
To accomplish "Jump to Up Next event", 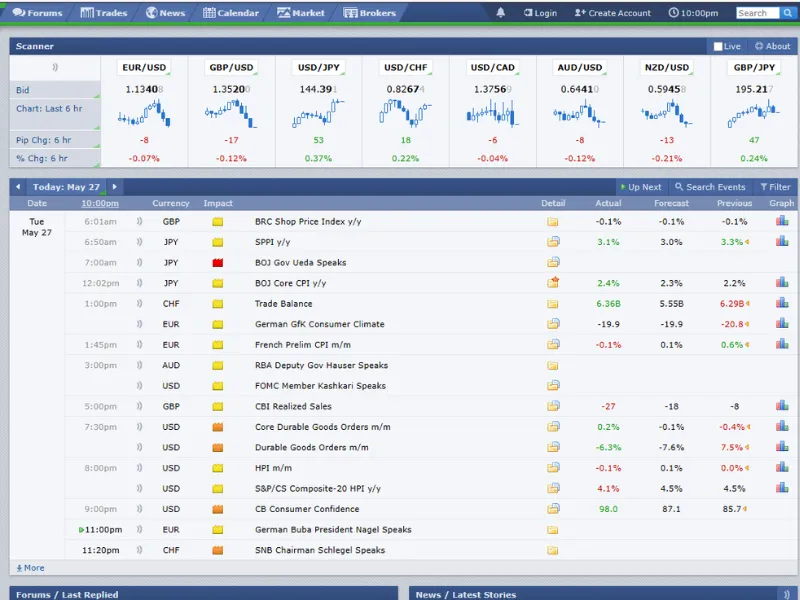I will click(x=640, y=187).
